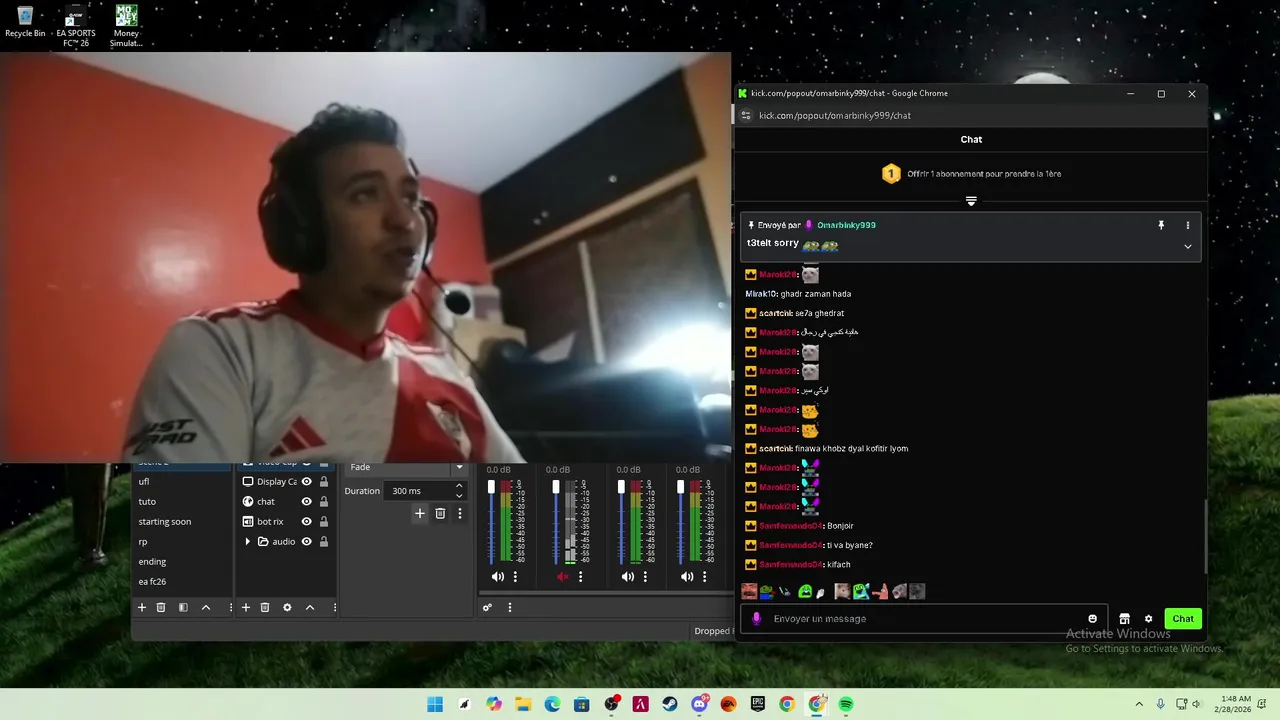Image resolution: width=1280 pixels, height=720 pixels.
Task: Increase transition duration stepper
Action: [459, 486]
